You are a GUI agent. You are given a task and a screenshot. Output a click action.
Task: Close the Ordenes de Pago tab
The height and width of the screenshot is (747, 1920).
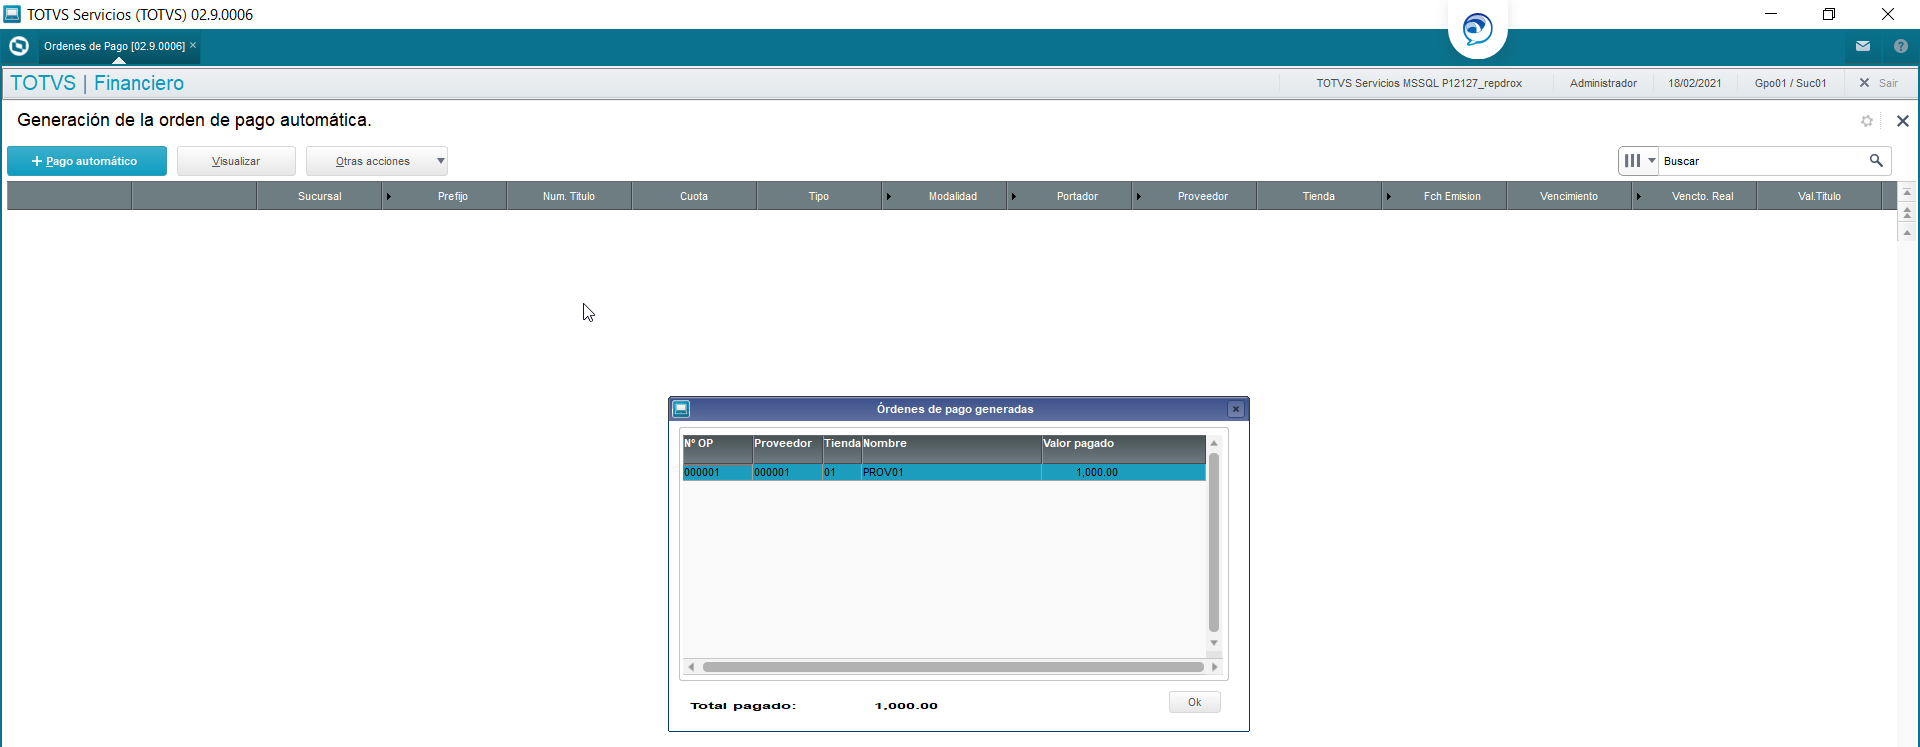pyautogui.click(x=193, y=45)
